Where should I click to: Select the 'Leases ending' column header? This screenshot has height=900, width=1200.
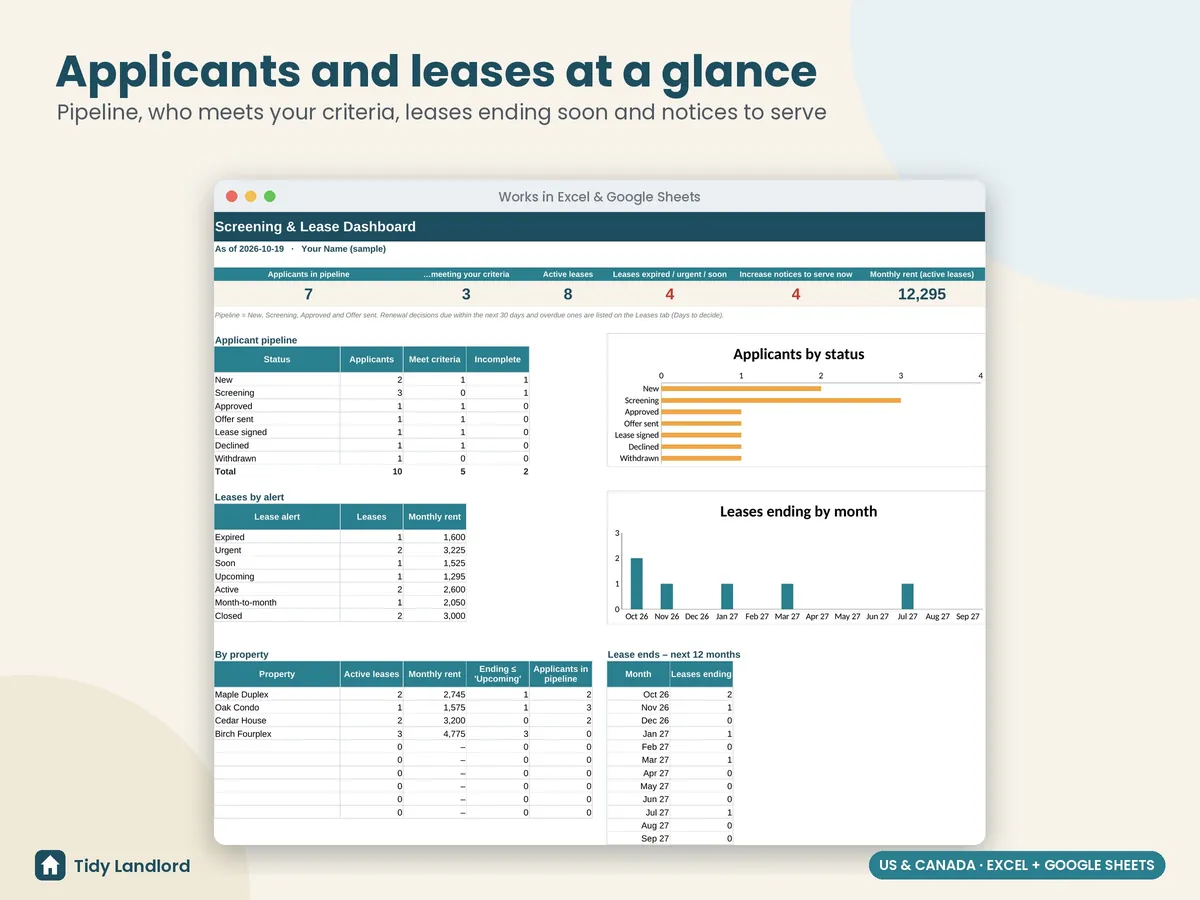point(701,674)
